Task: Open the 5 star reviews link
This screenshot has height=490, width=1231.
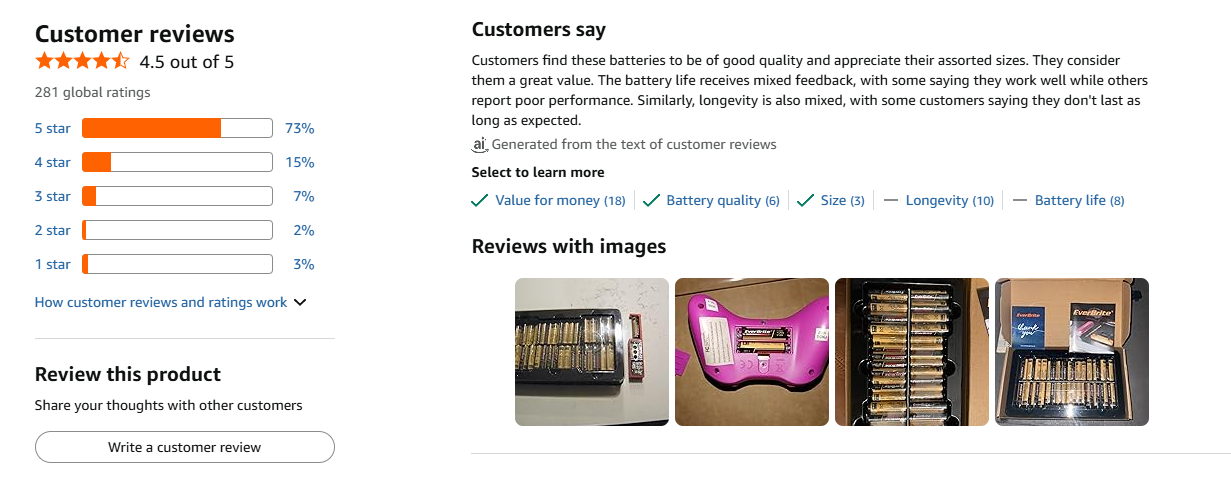Action: tap(52, 128)
